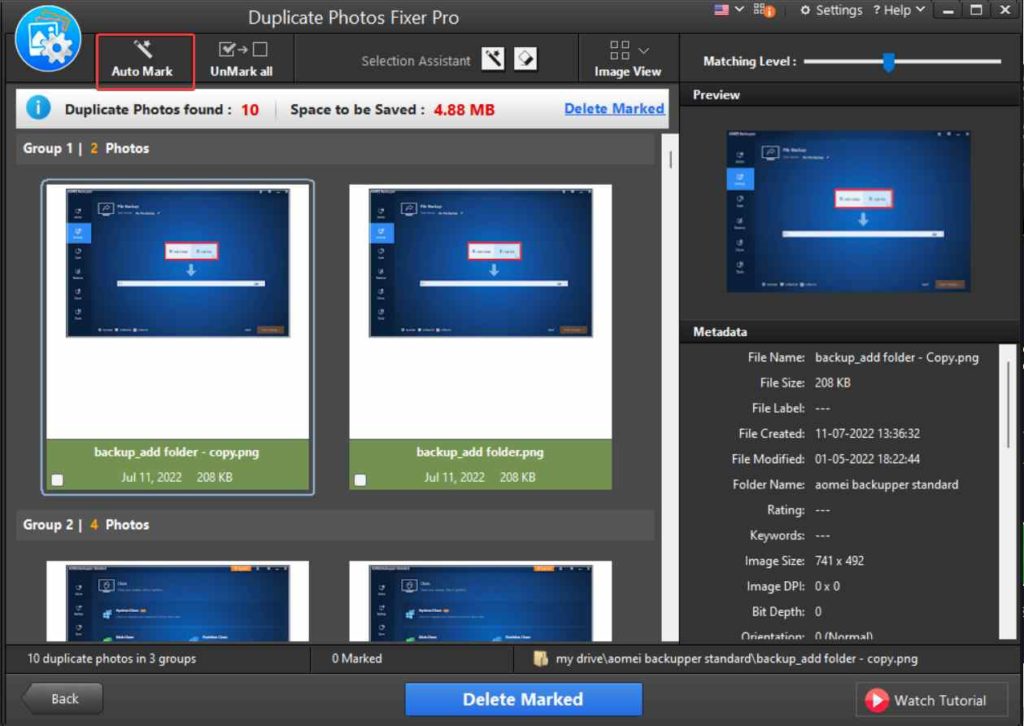The height and width of the screenshot is (726, 1024).
Task: Click the blue Delete Marked button
Action: tap(523, 699)
